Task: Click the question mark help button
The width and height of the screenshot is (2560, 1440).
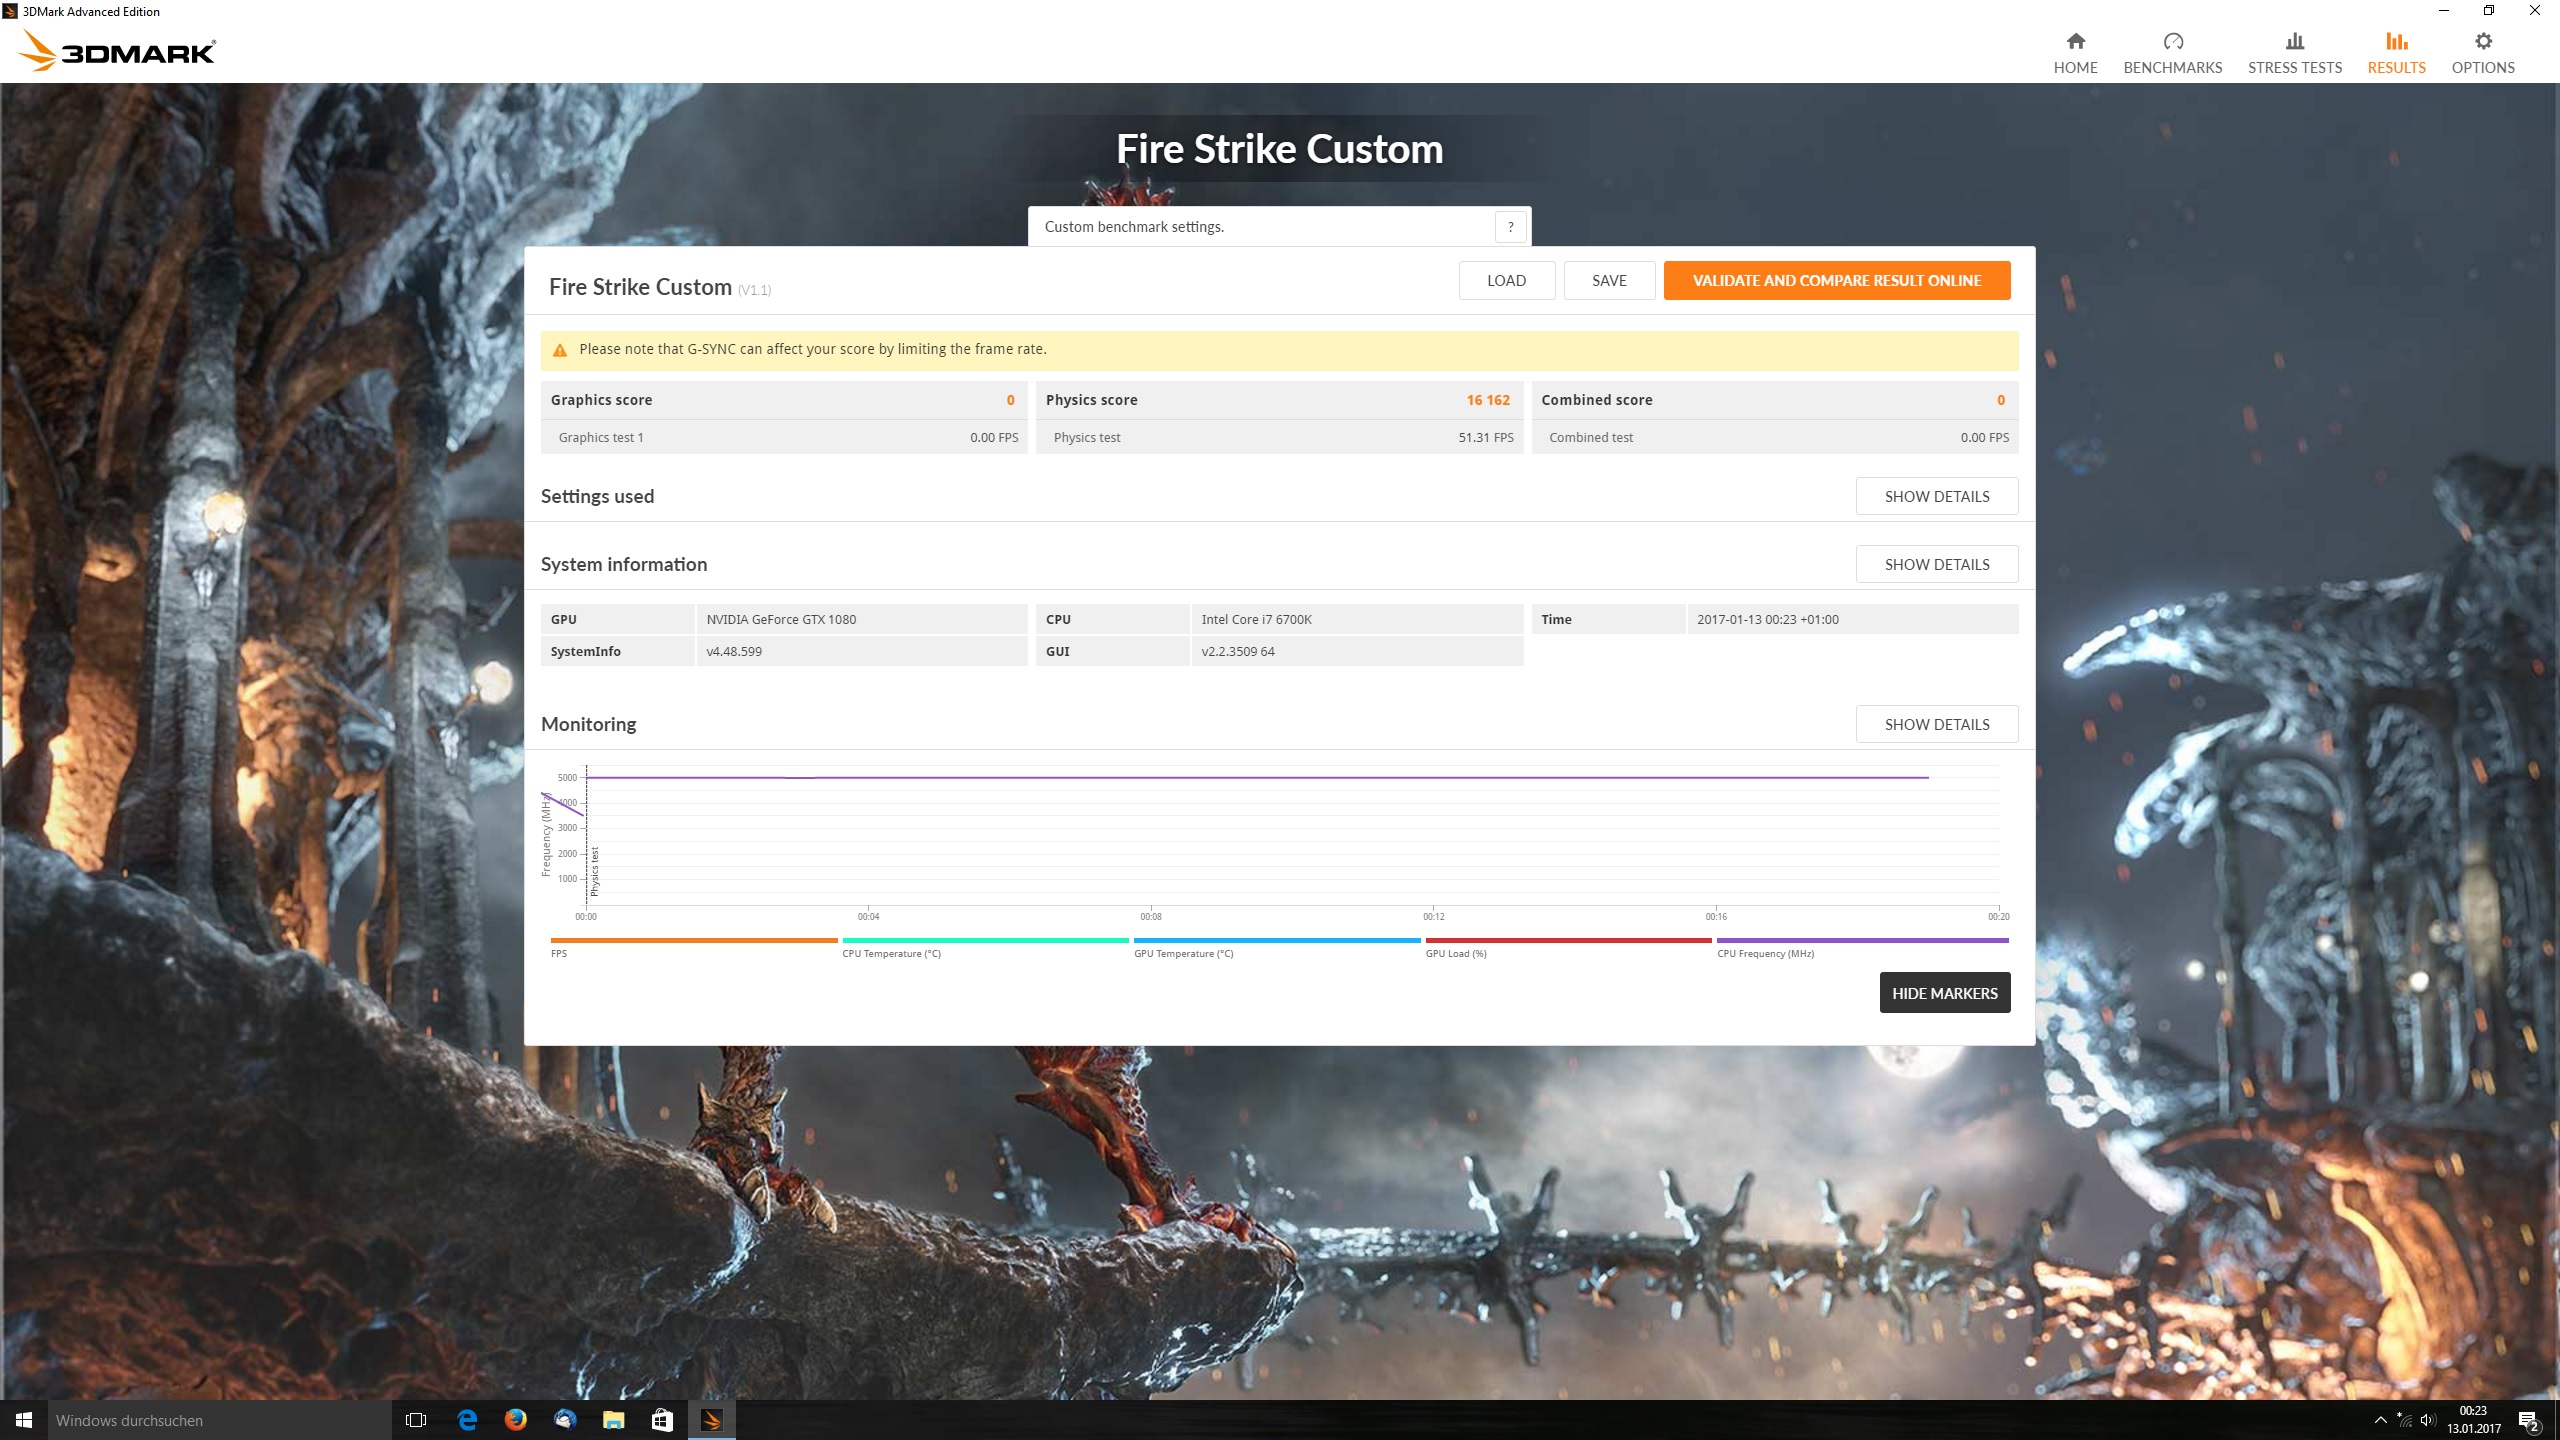Action: 1510,227
